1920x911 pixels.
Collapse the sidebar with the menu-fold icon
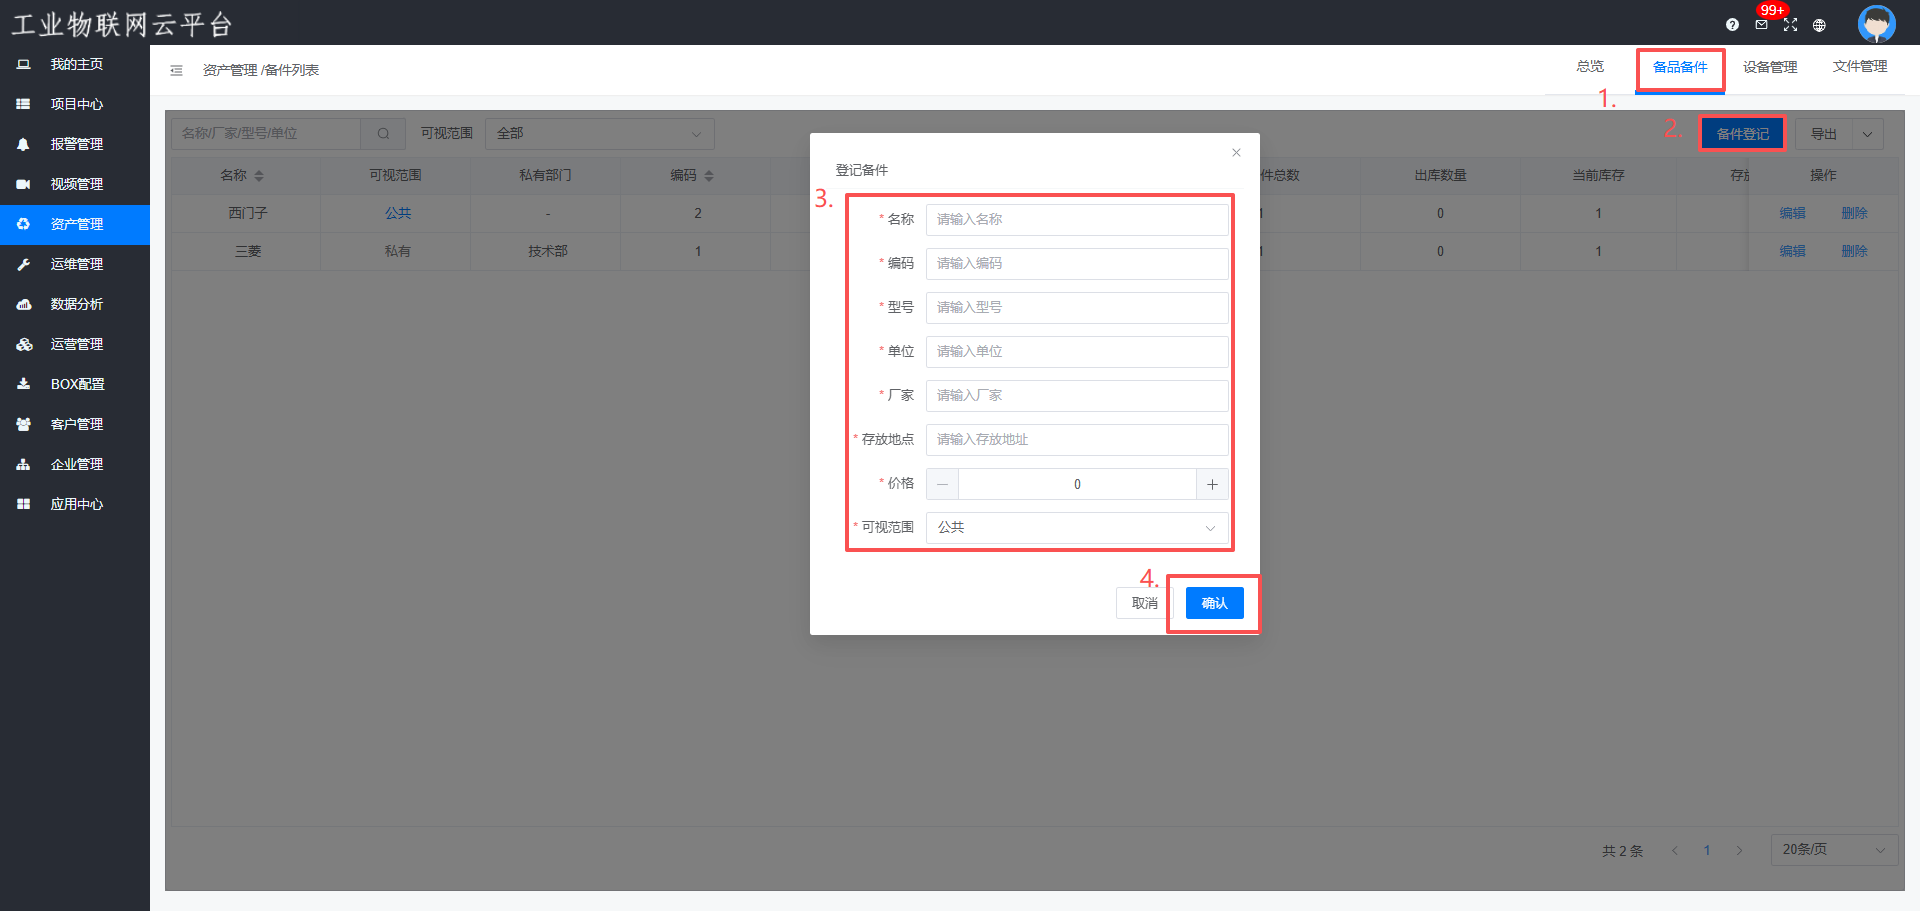(176, 70)
